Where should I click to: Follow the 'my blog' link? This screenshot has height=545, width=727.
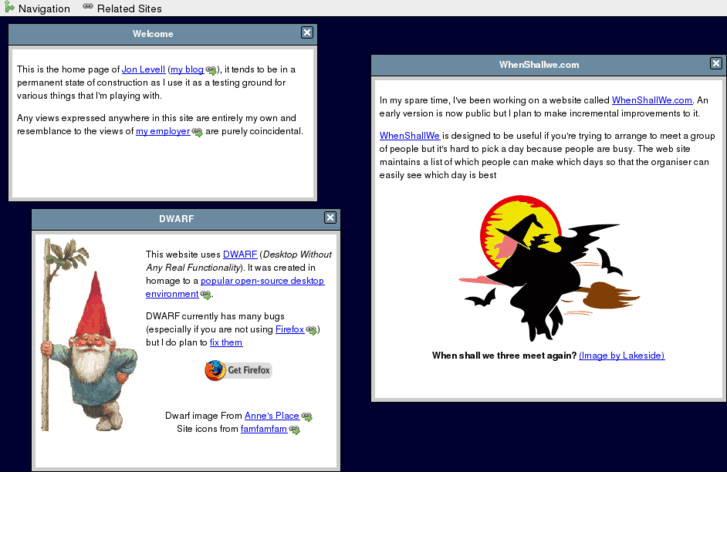click(187, 70)
